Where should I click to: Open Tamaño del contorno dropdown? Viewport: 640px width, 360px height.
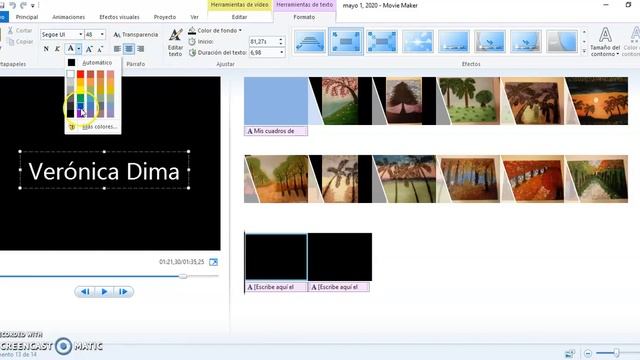[x=605, y=42]
